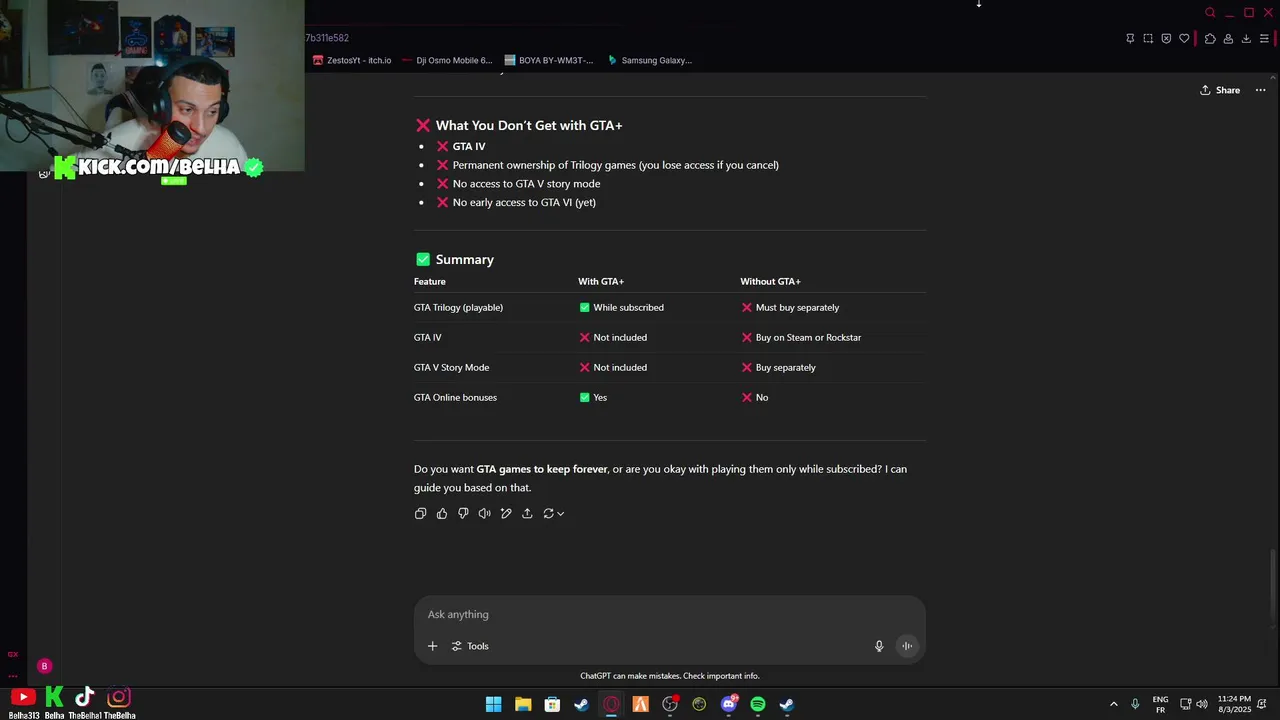Open the Opera GX taskbar icon

pyautogui.click(x=611, y=704)
